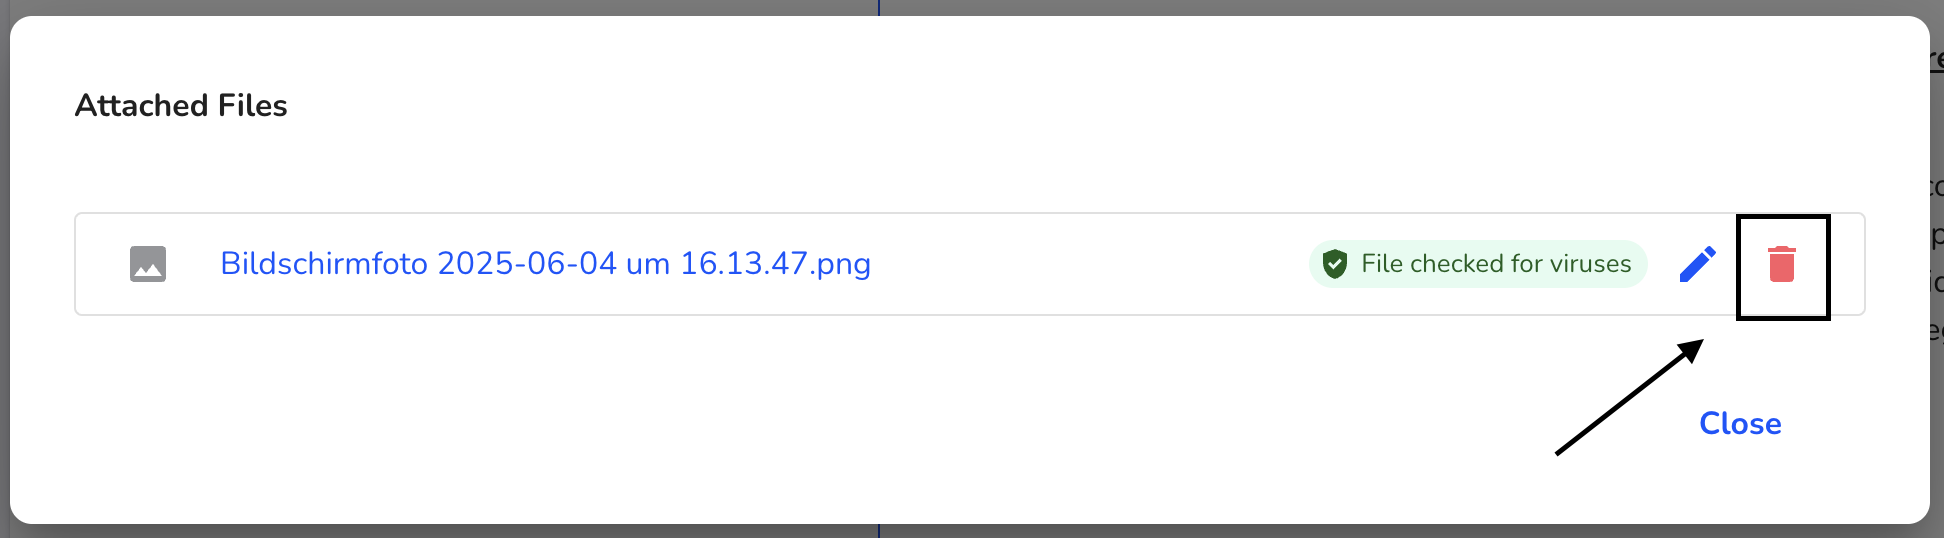Image resolution: width=1944 pixels, height=538 pixels.
Task: Close the Attached Files dialog
Action: pos(1740,423)
